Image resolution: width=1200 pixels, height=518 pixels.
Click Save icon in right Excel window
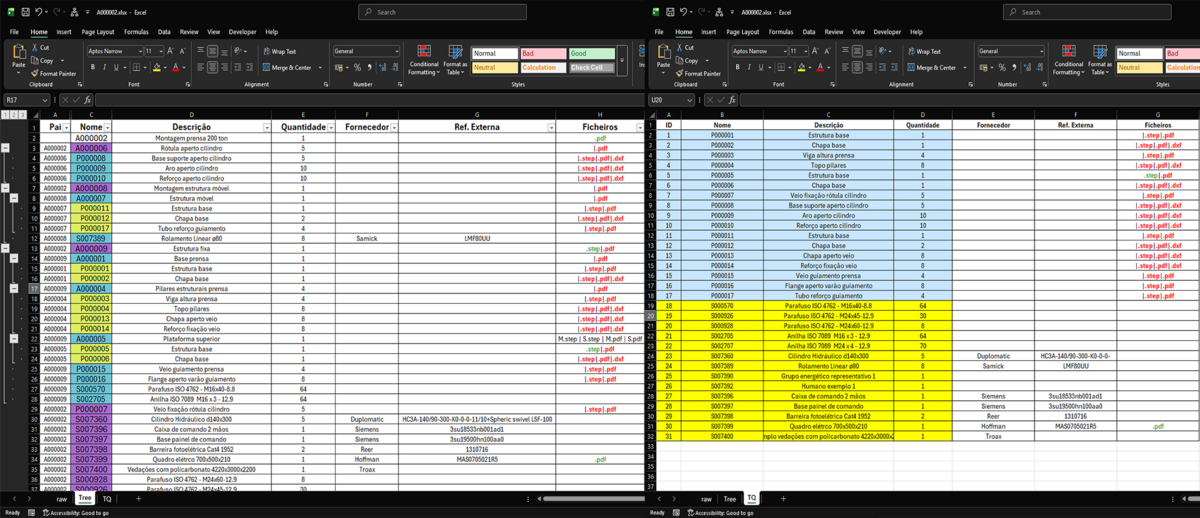[x=670, y=12]
